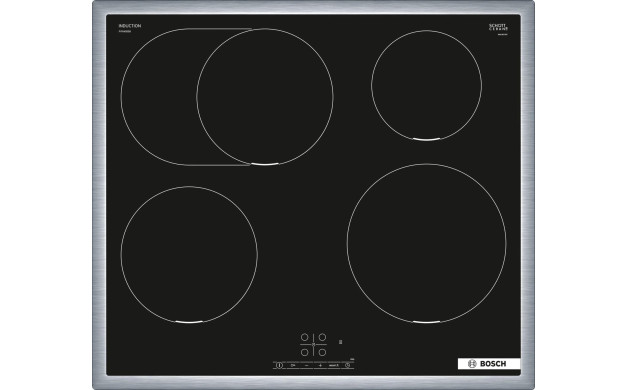Screen dimensions: 626x390
Task: Click the center cross of zone selector
Action: click(x=313, y=344)
